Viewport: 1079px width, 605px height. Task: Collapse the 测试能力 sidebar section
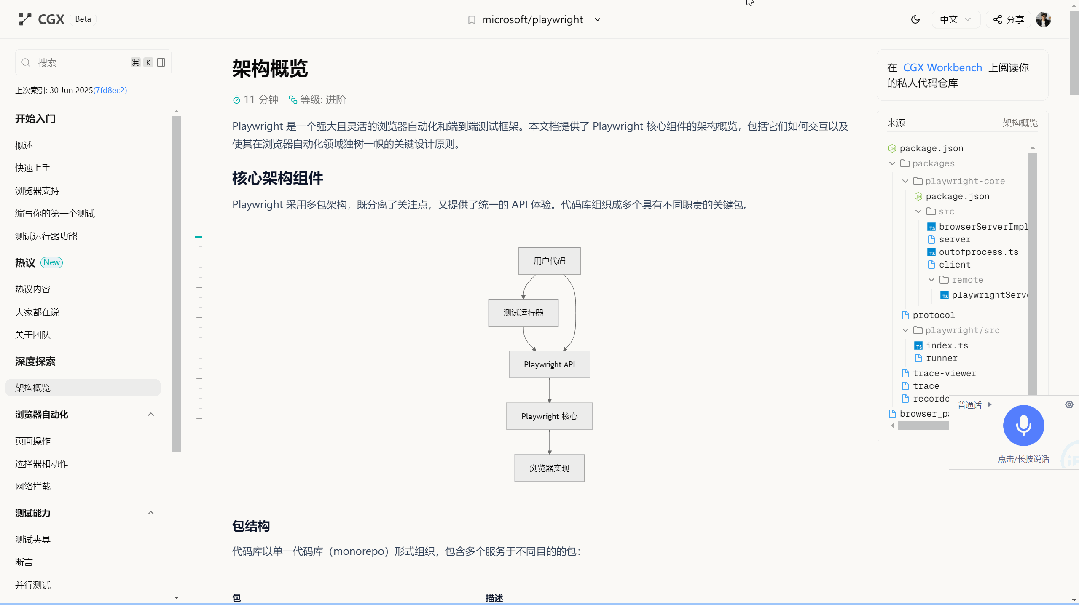pos(151,513)
